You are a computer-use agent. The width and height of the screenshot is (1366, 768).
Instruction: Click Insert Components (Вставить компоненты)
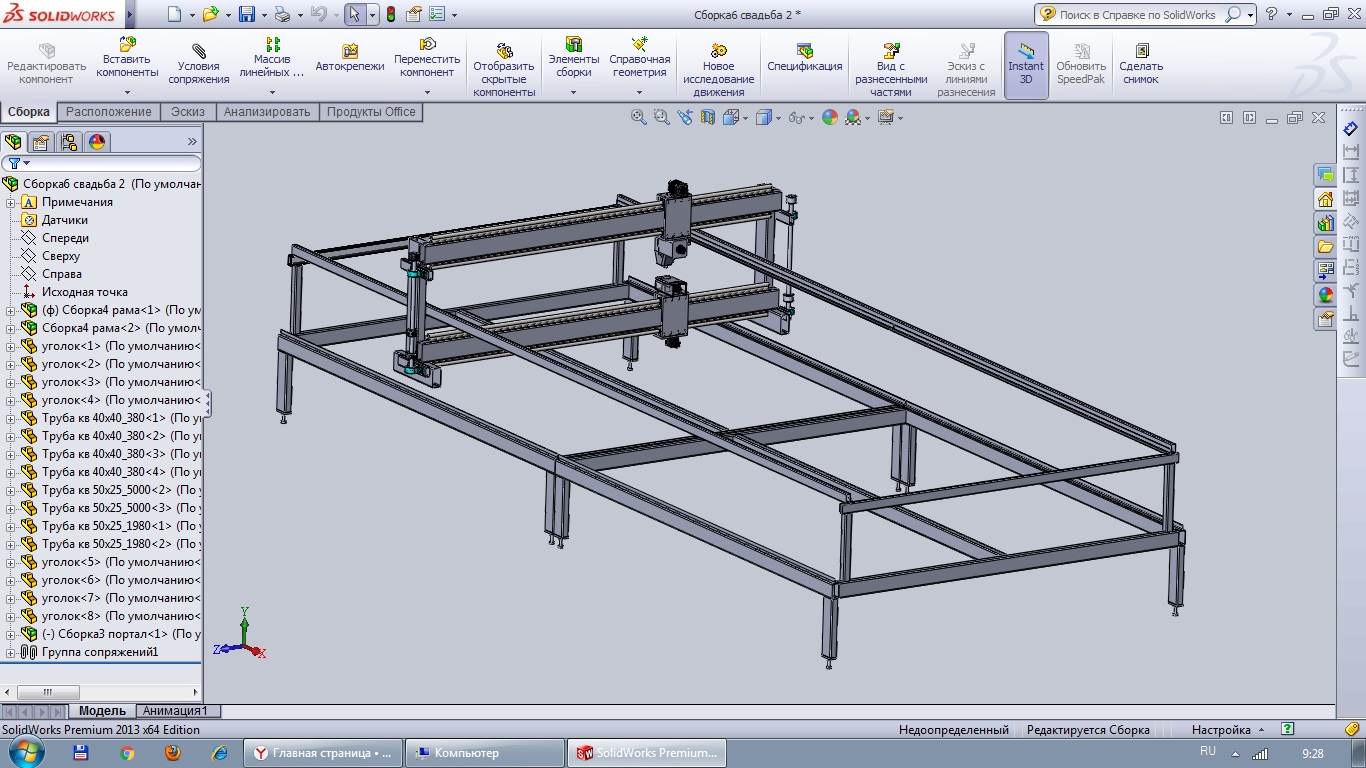coord(127,59)
